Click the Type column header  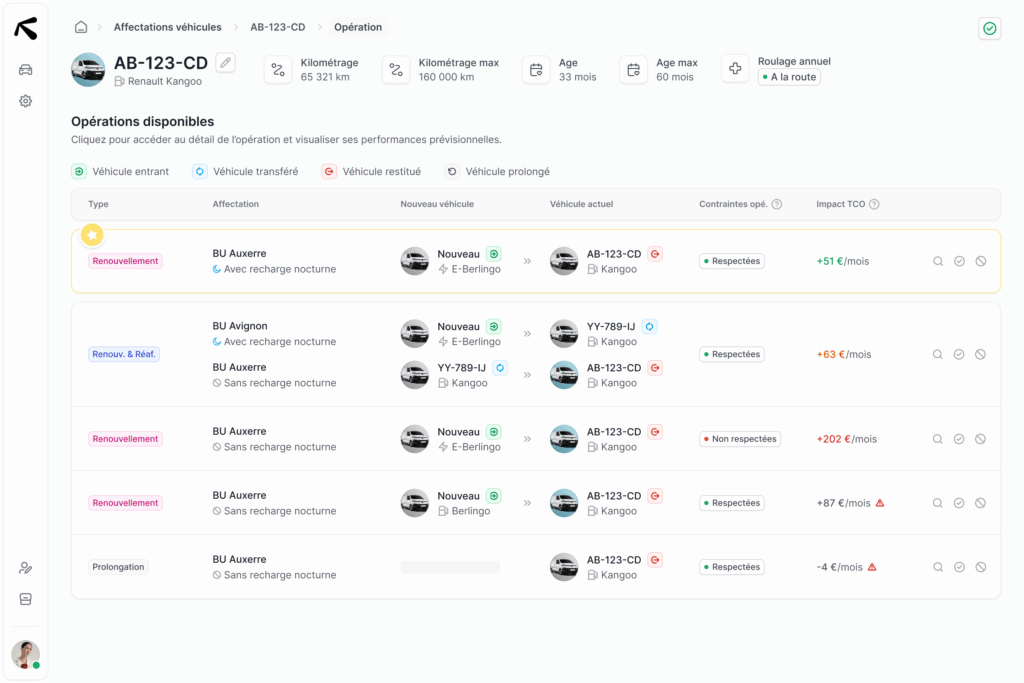pos(98,204)
